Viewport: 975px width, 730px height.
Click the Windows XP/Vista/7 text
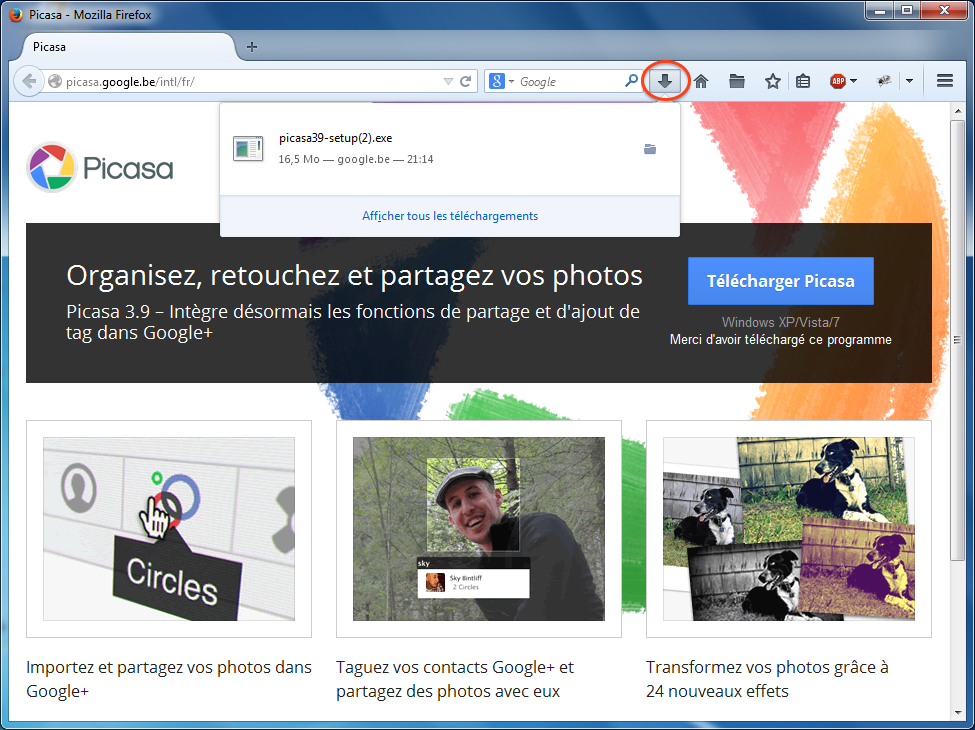[780, 322]
